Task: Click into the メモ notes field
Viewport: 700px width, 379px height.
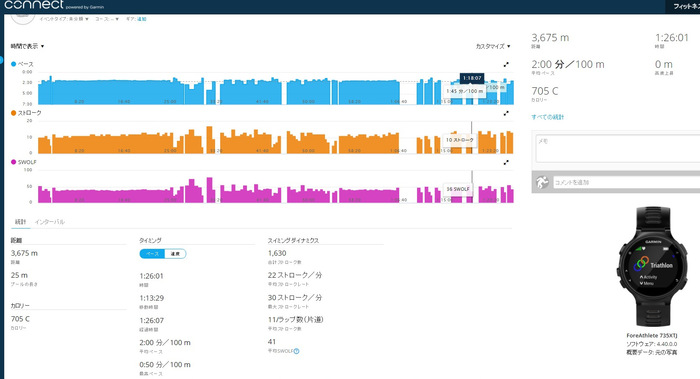Action: (618, 149)
